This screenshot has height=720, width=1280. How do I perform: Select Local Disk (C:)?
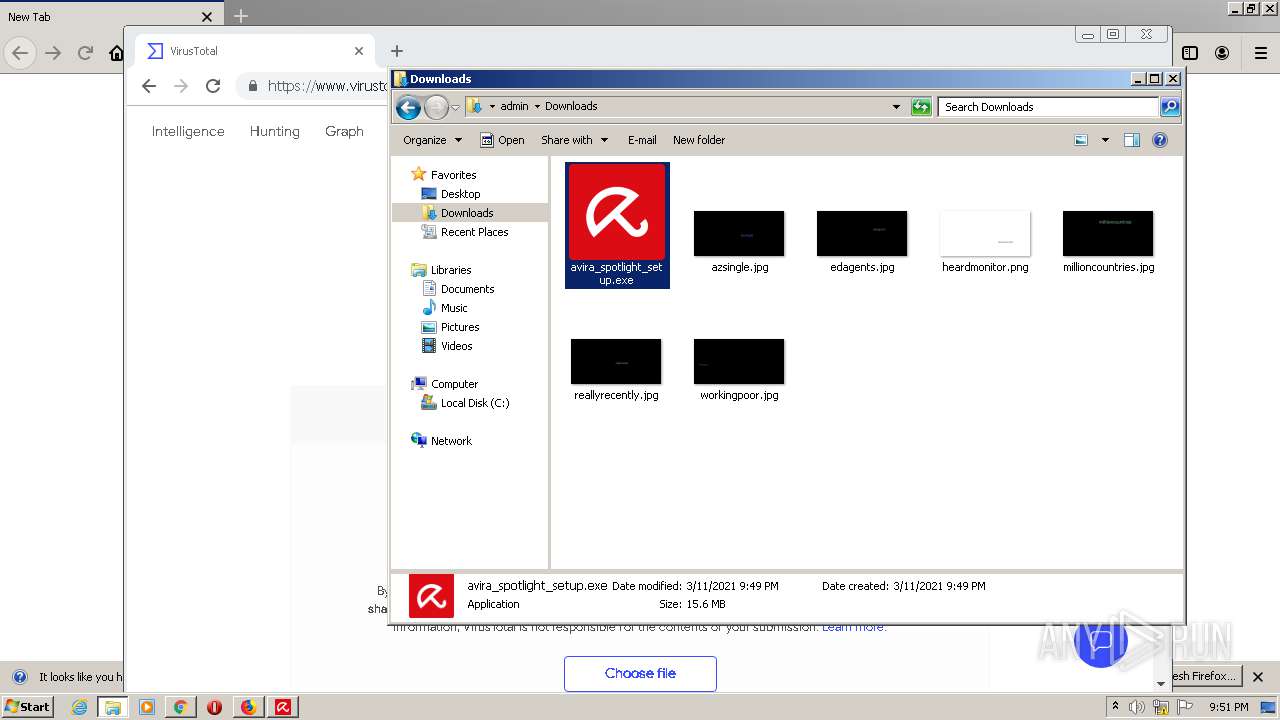coord(475,403)
